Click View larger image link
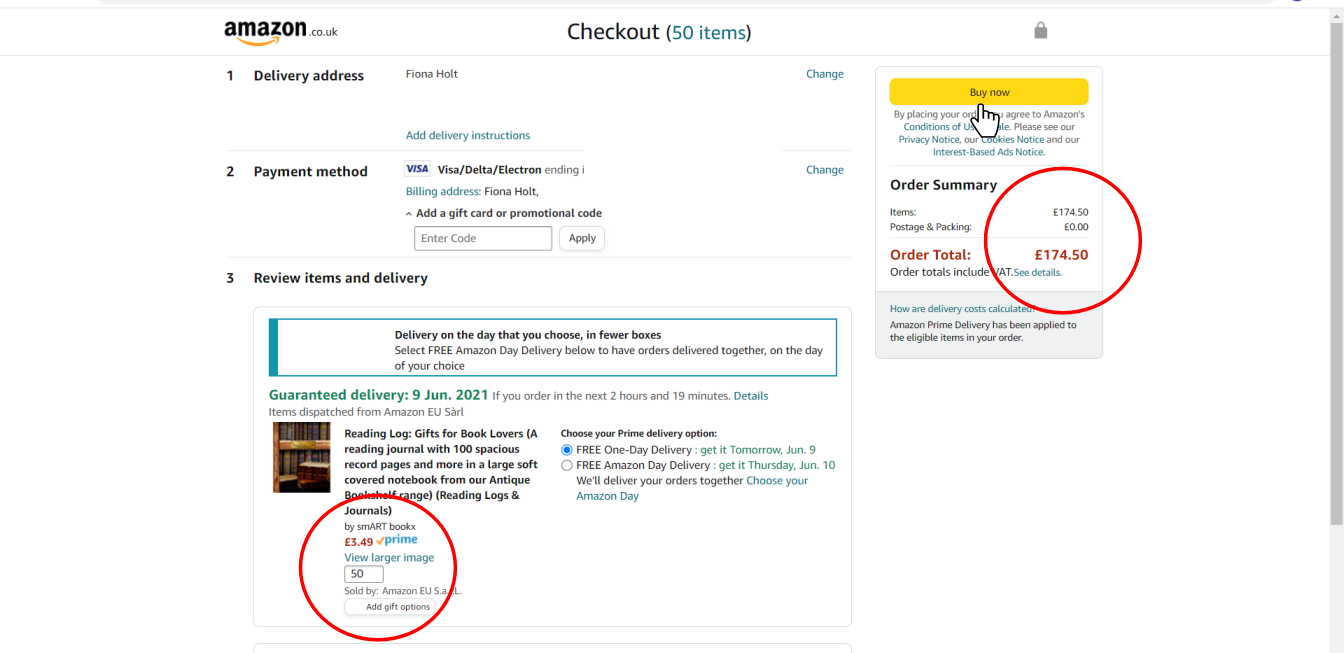1344x653 pixels. click(x=389, y=557)
